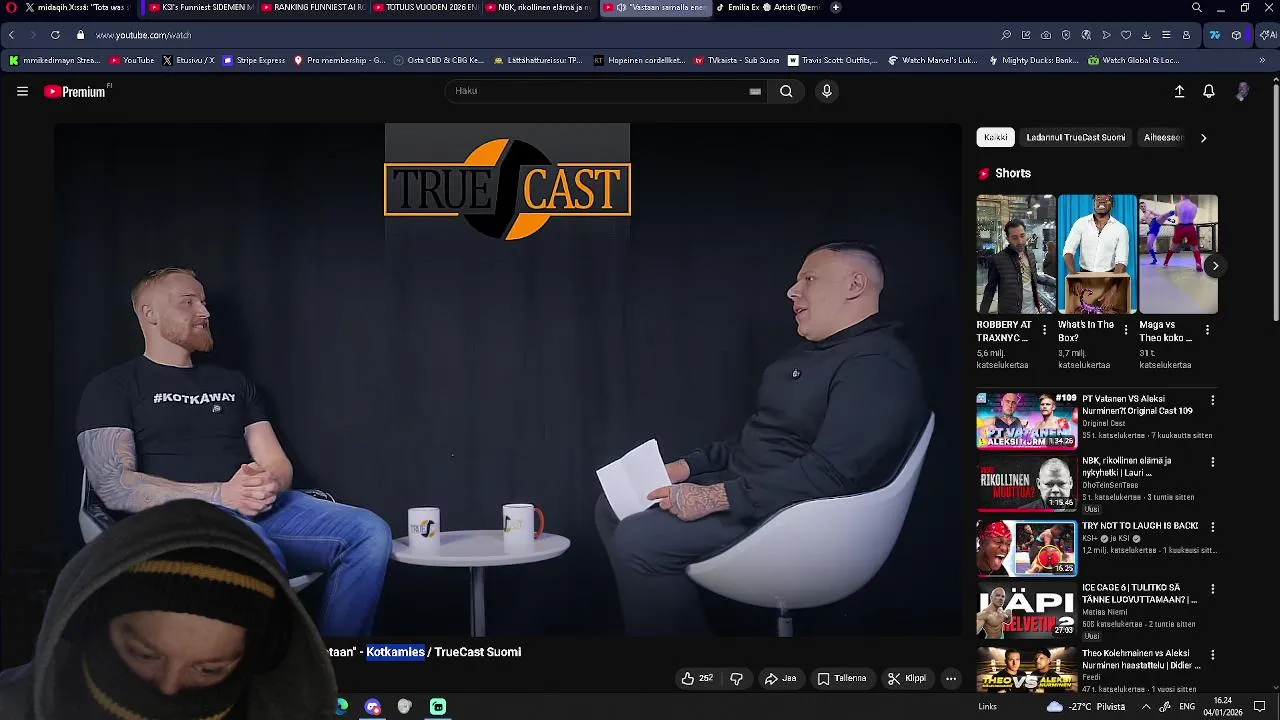Open options for ROBBERY AT TRAXNYC short
Image resolution: width=1280 pixels, height=720 pixels.
pyautogui.click(x=1045, y=330)
